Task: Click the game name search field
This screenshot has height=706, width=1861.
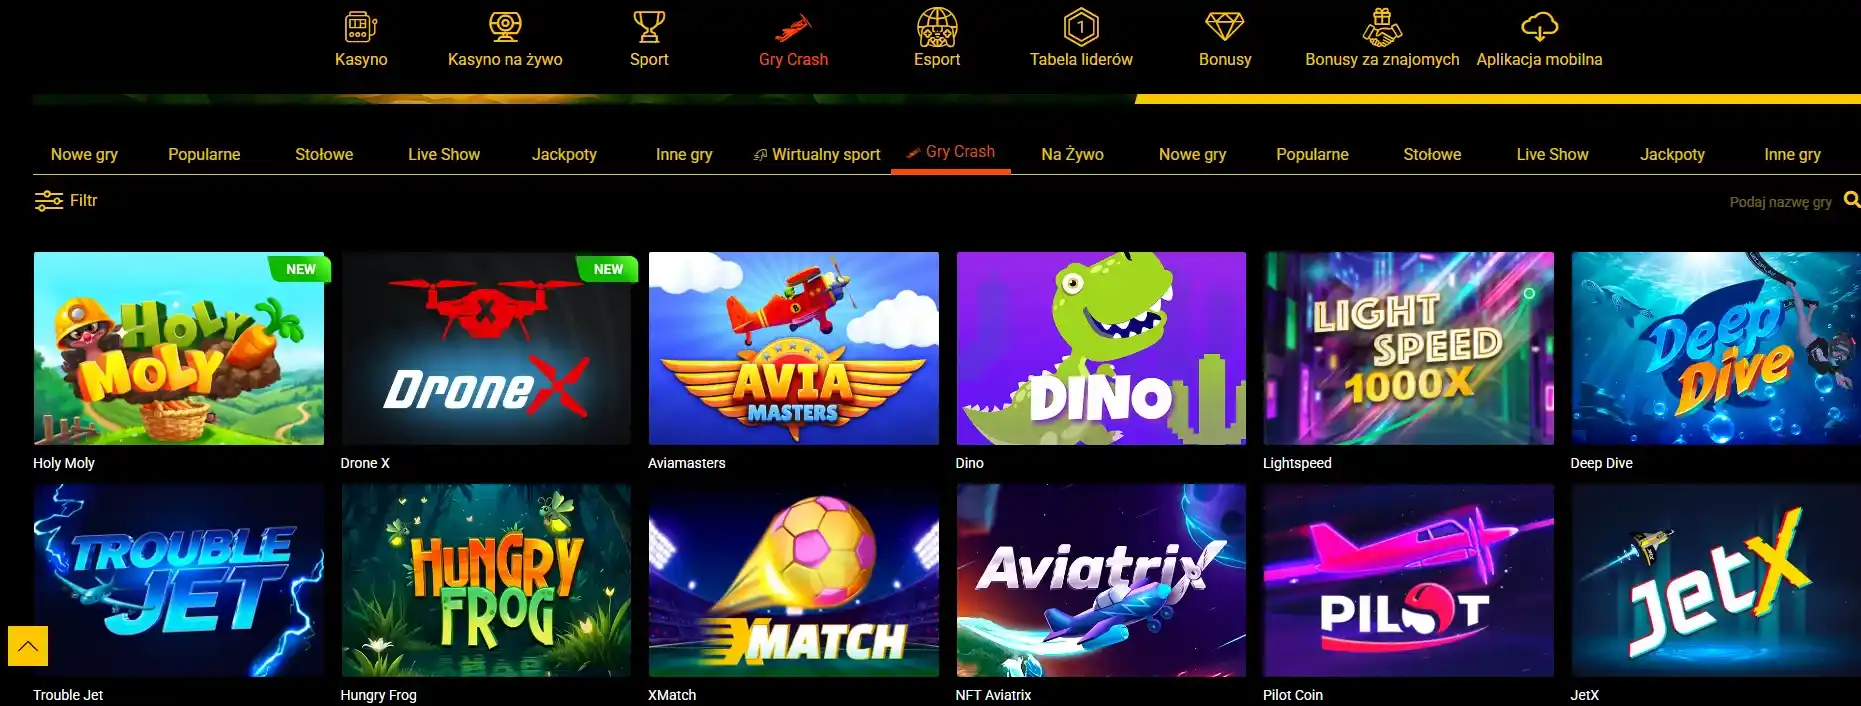Action: pyautogui.click(x=1780, y=202)
